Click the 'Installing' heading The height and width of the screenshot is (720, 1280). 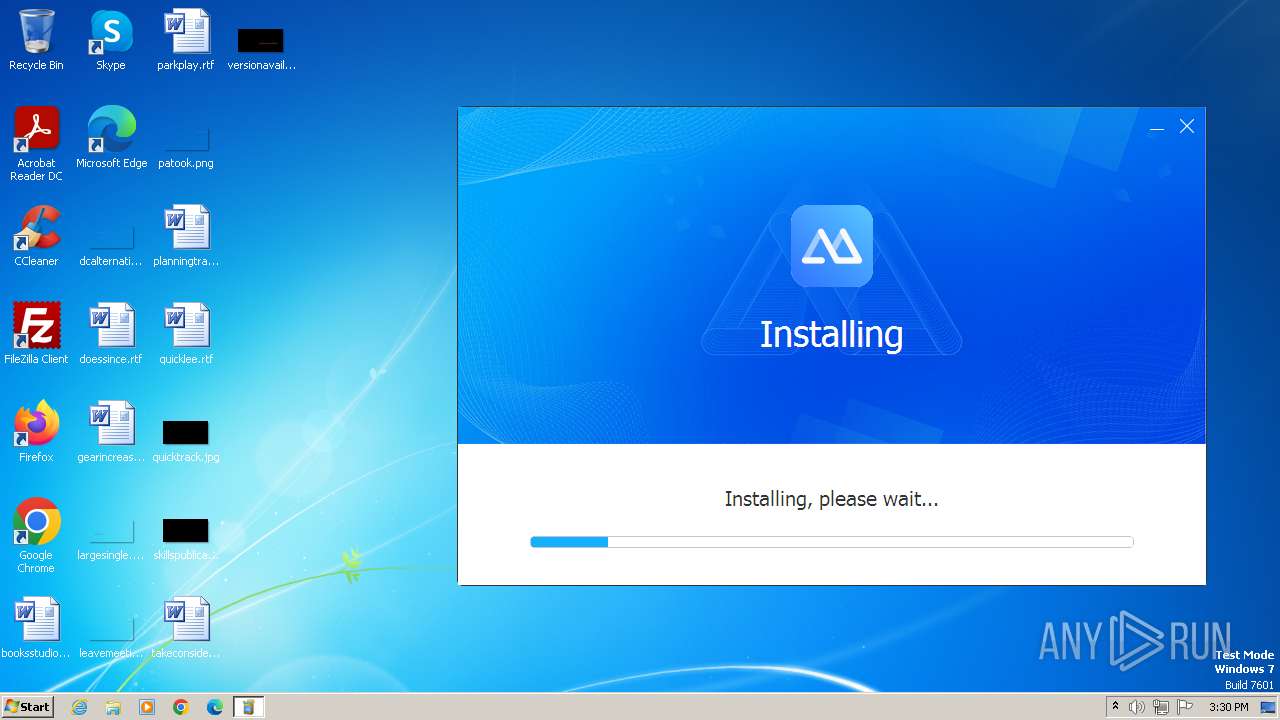[832, 334]
